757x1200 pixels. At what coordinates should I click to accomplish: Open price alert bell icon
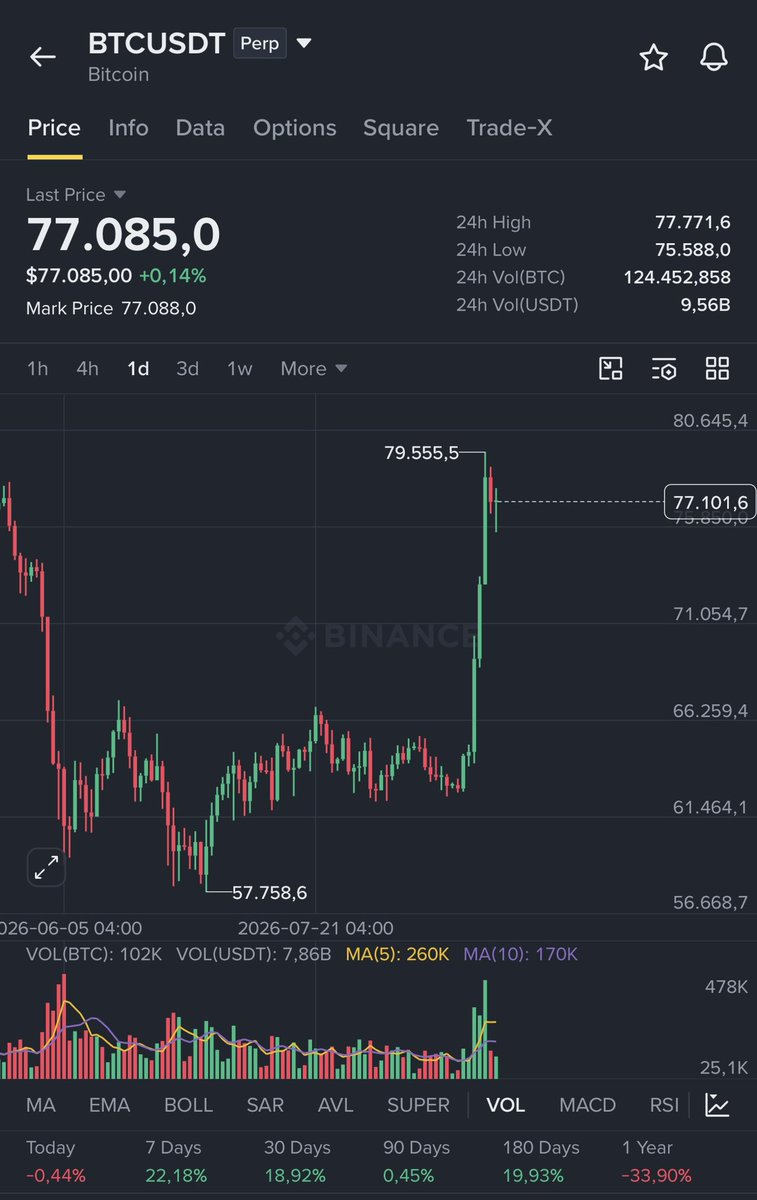pos(713,57)
